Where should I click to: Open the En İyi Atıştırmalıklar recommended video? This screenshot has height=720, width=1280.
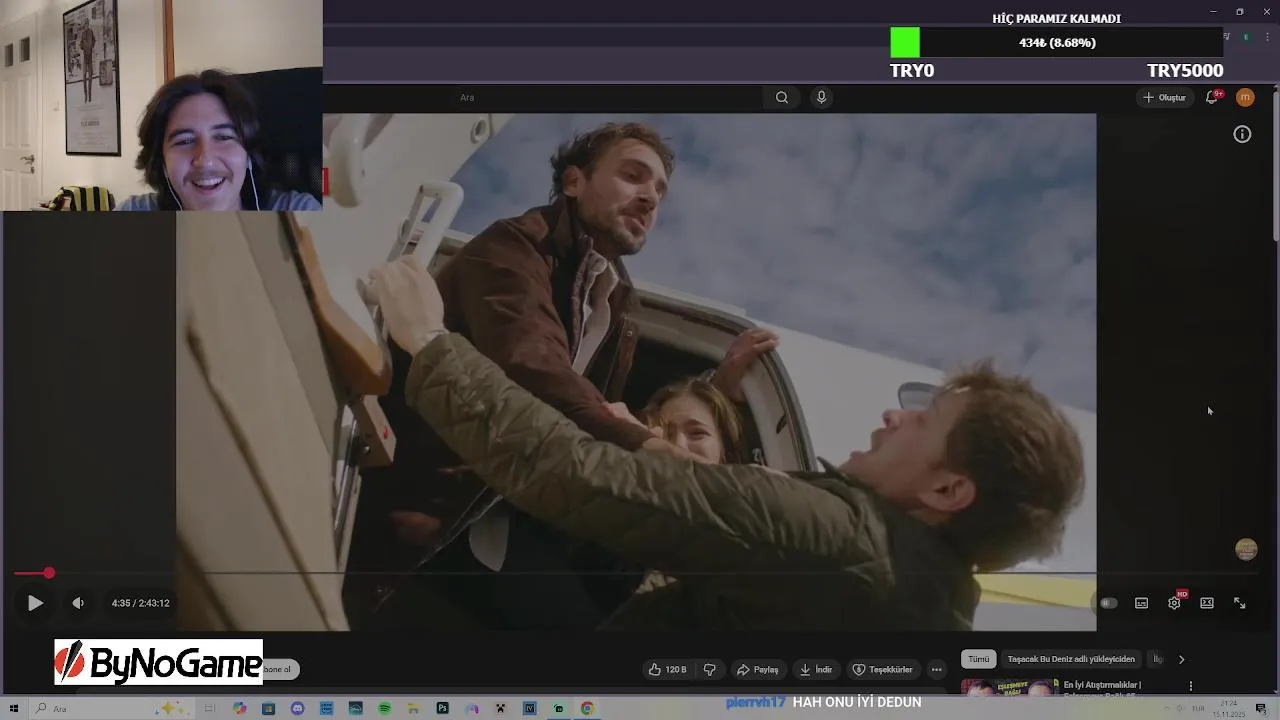click(1102, 685)
